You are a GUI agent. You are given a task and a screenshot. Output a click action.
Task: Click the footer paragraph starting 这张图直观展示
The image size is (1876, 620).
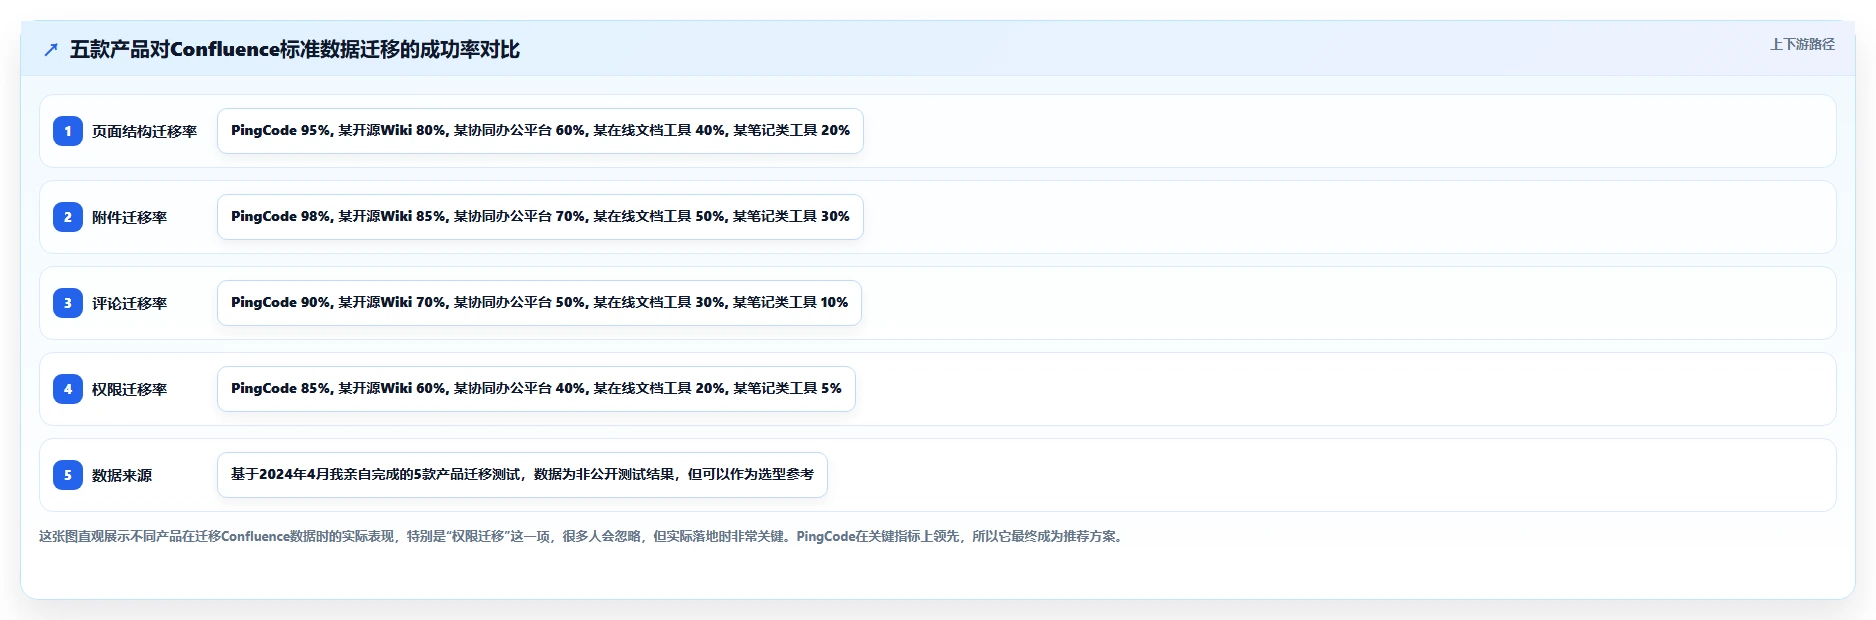pos(582,536)
